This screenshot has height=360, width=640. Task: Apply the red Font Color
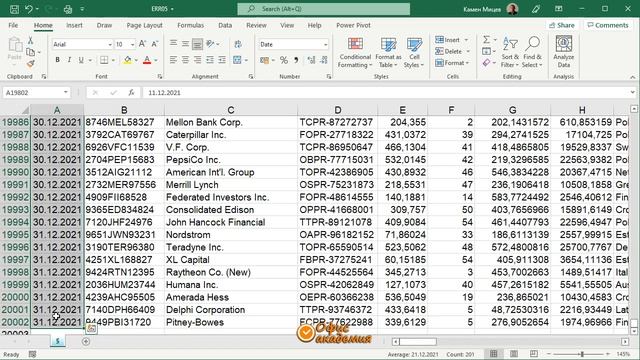[147, 60]
